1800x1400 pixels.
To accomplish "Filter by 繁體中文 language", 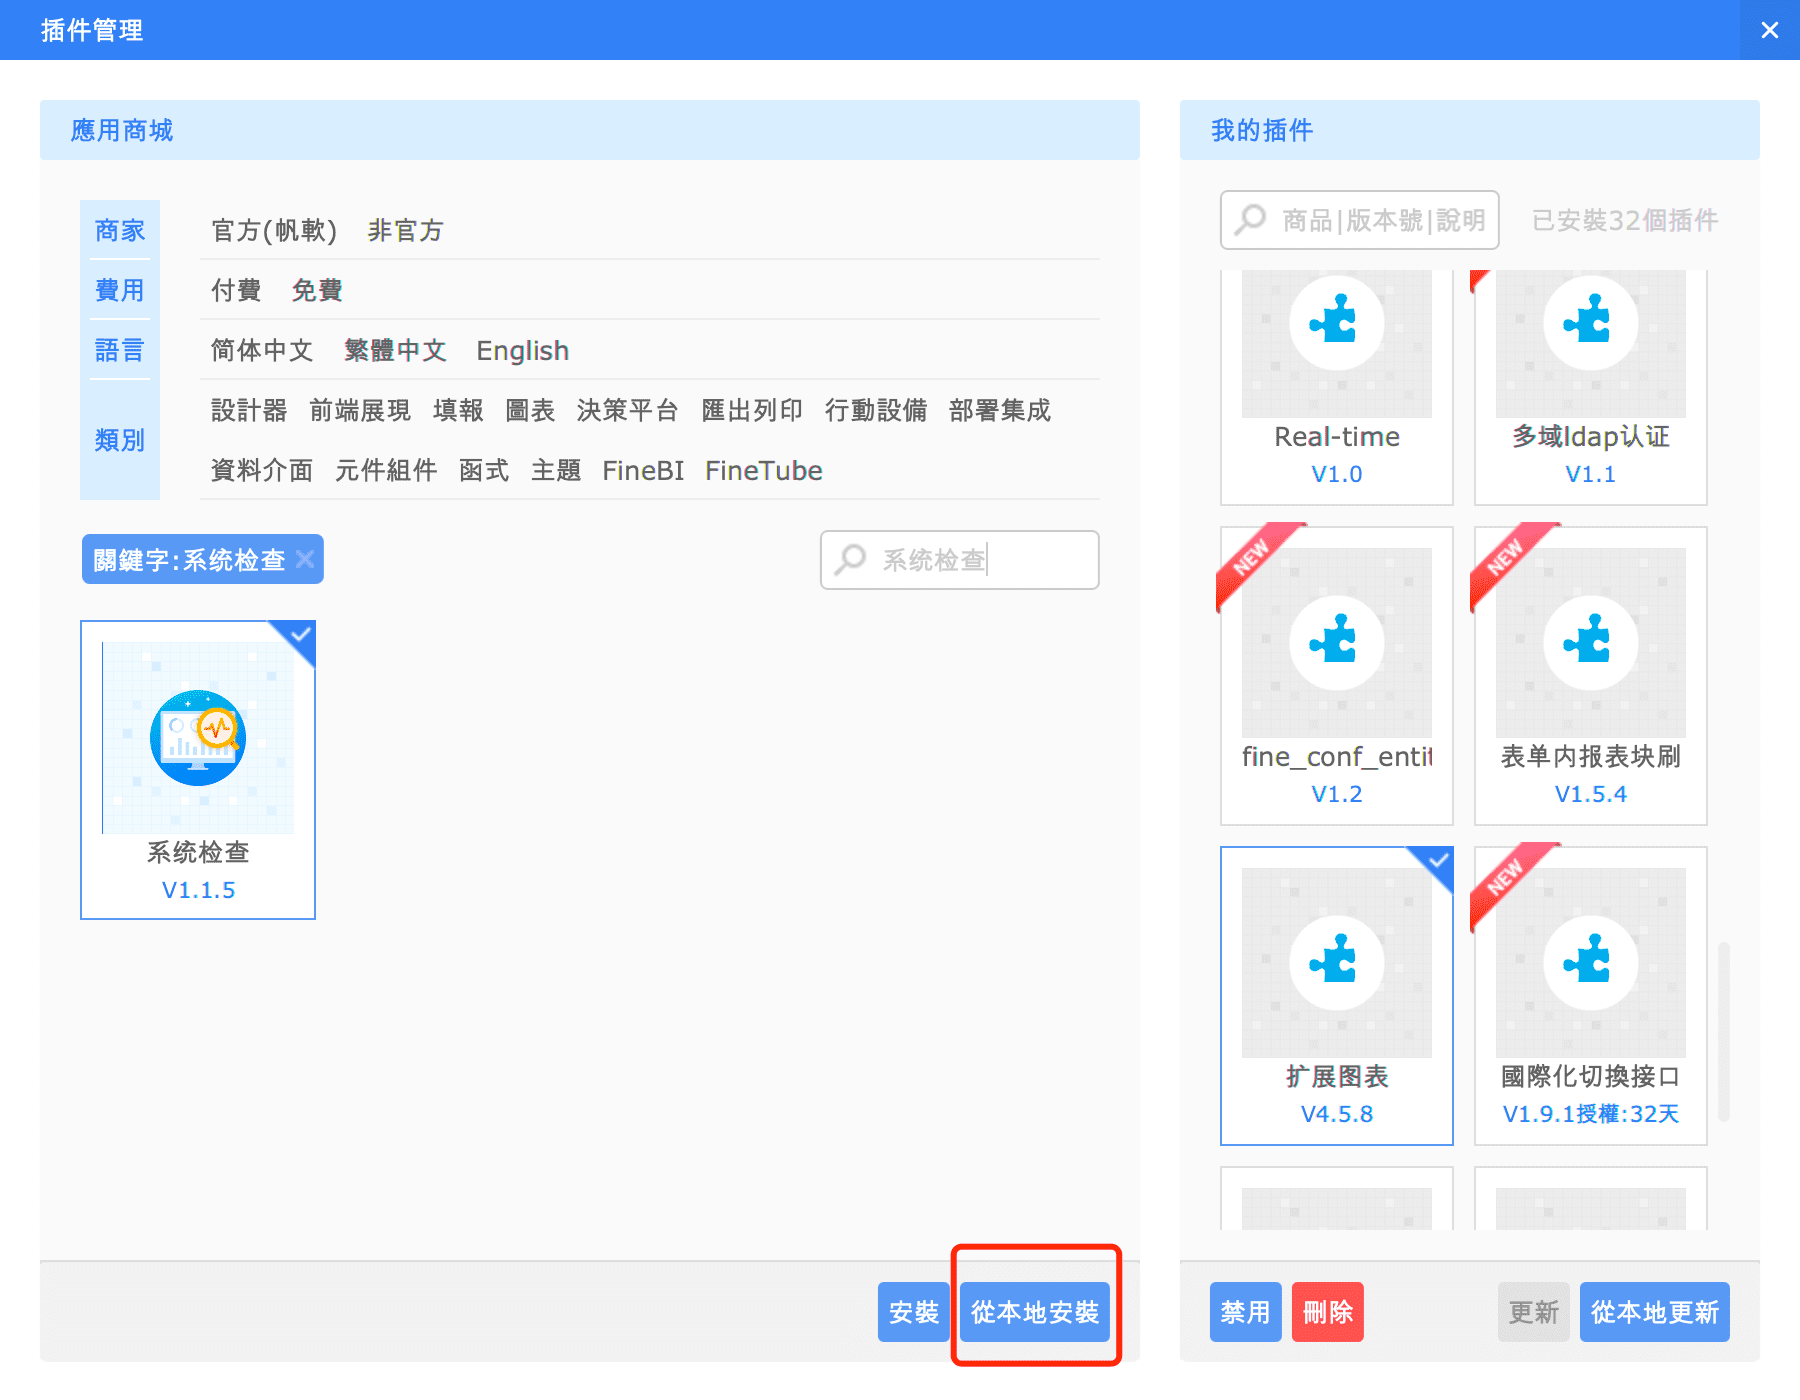I will pyautogui.click(x=395, y=351).
